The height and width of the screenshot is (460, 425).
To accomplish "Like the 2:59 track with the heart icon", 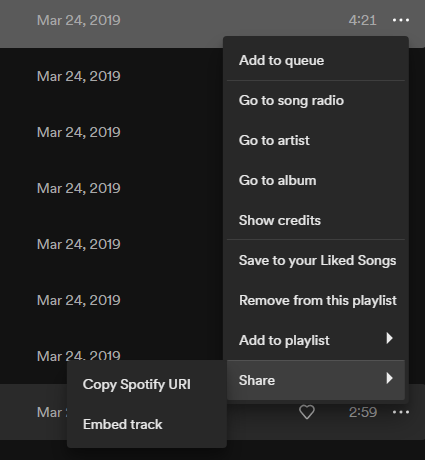I will pyautogui.click(x=307, y=412).
